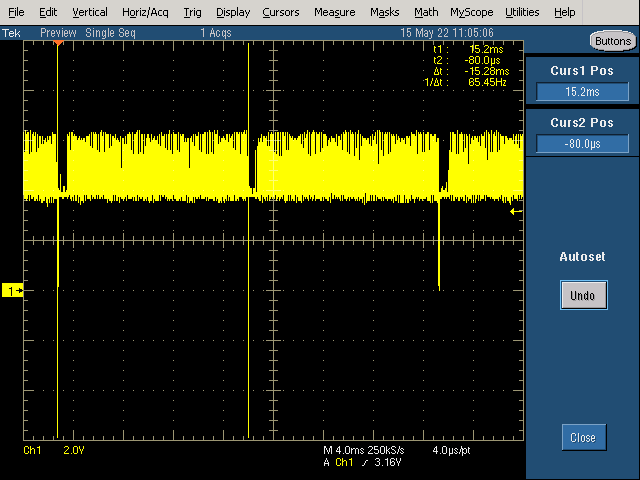The height and width of the screenshot is (480, 640).
Task: Click the Preview acquisition status
Action: coord(58,33)
